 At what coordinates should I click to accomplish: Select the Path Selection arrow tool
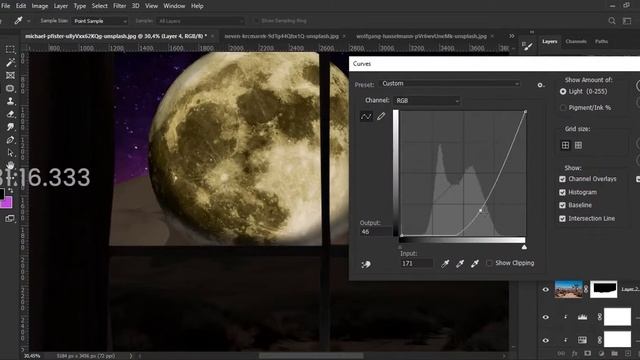pos(10,153)
